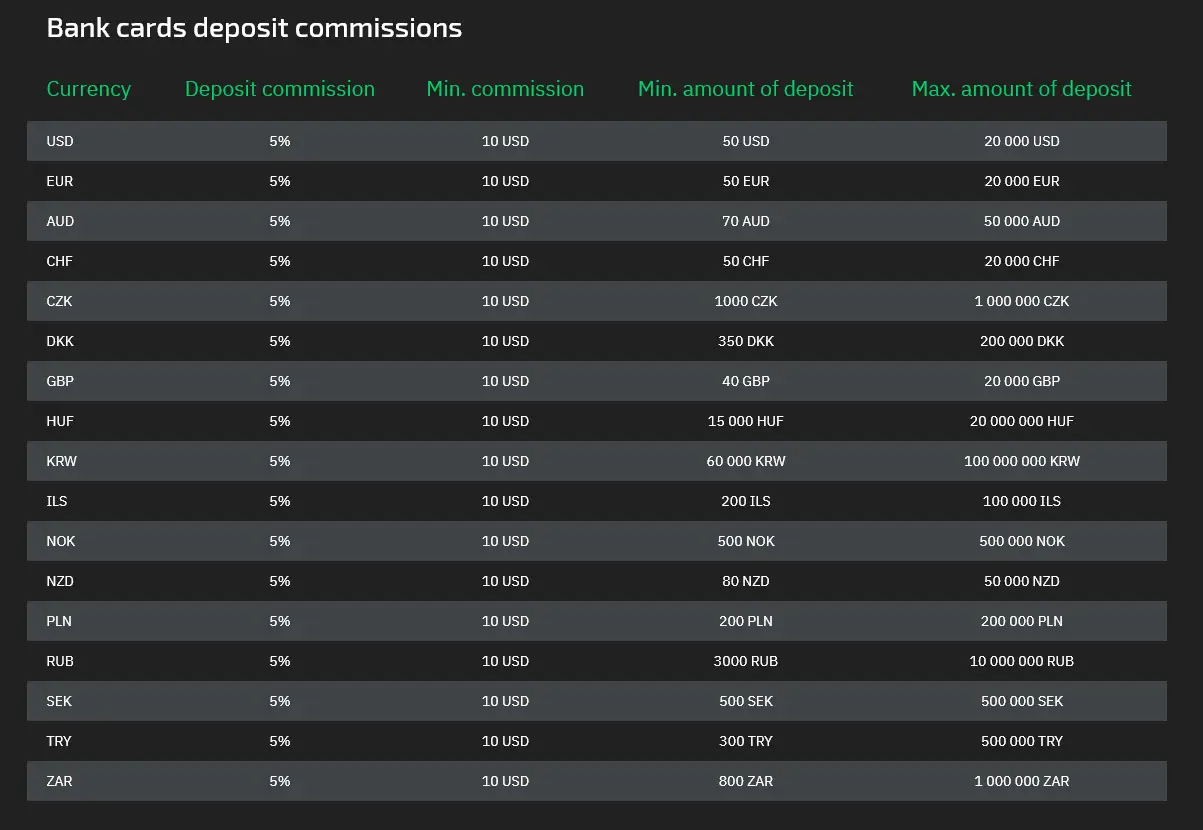Click the 5% commission in USD row
The width and height of the screenshot is (1203, 830).
[280, 141]
